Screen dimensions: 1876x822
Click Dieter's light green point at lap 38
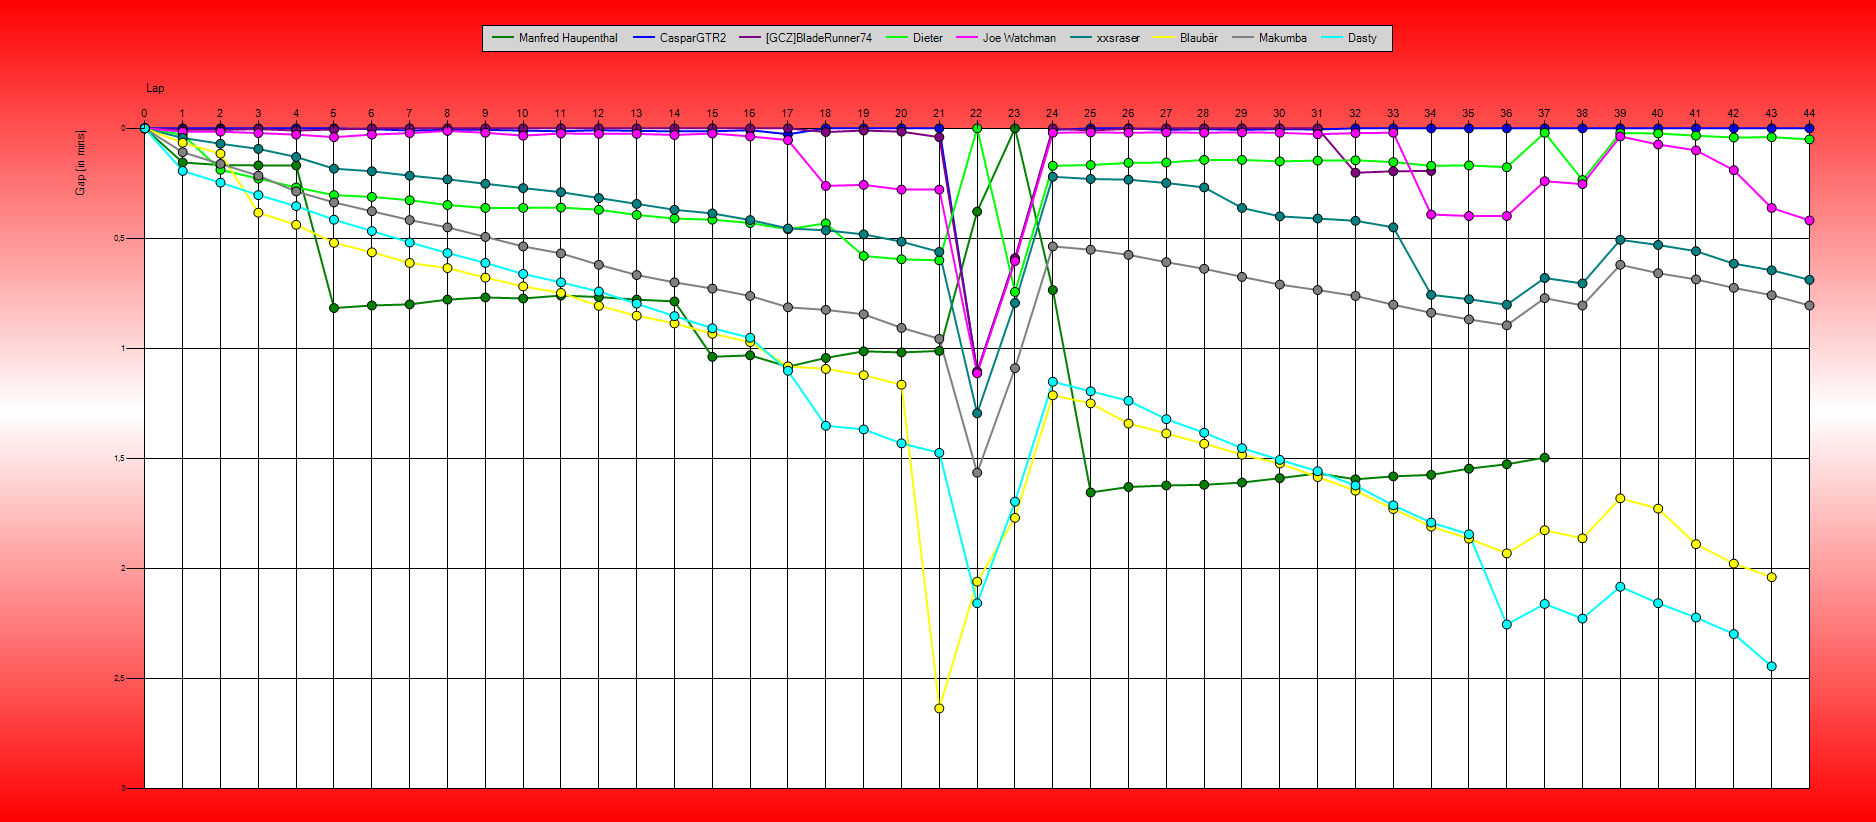pos(1582,180)
